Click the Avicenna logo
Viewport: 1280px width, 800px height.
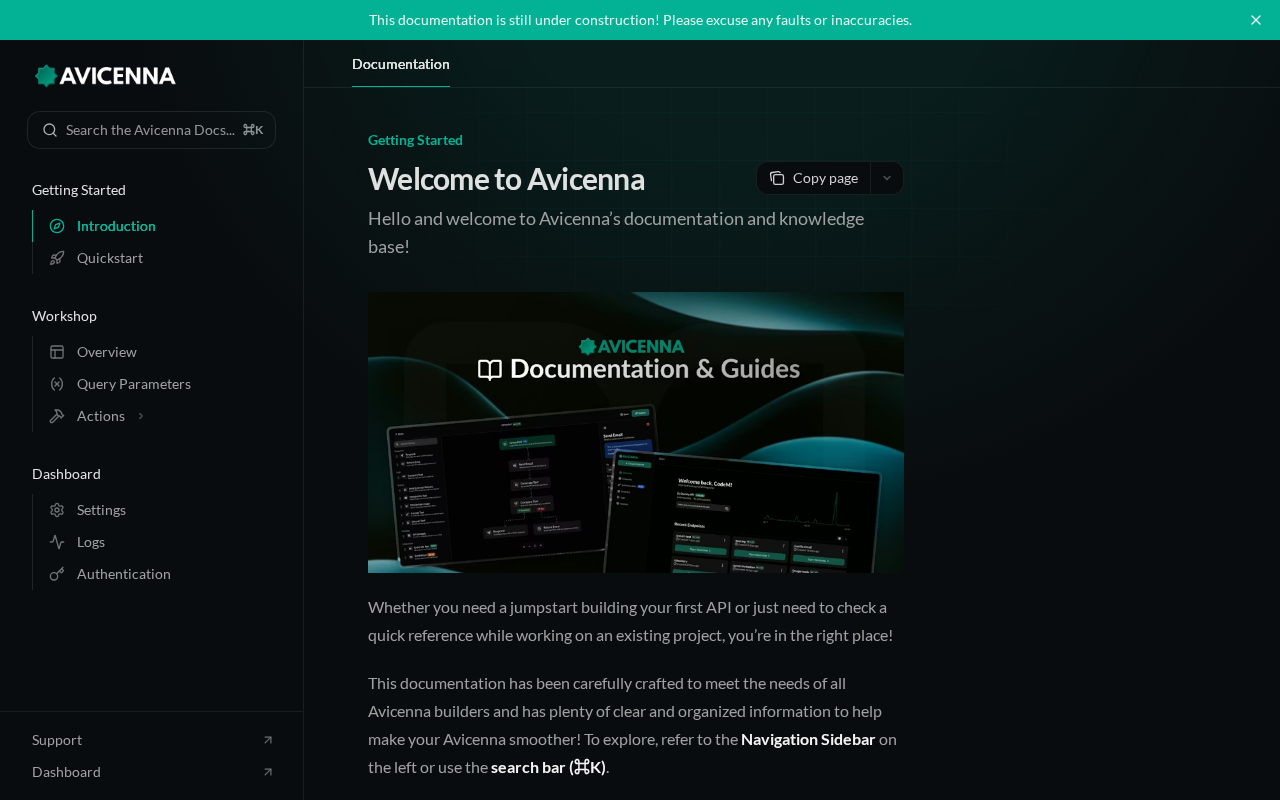click(x=105, y=76)
